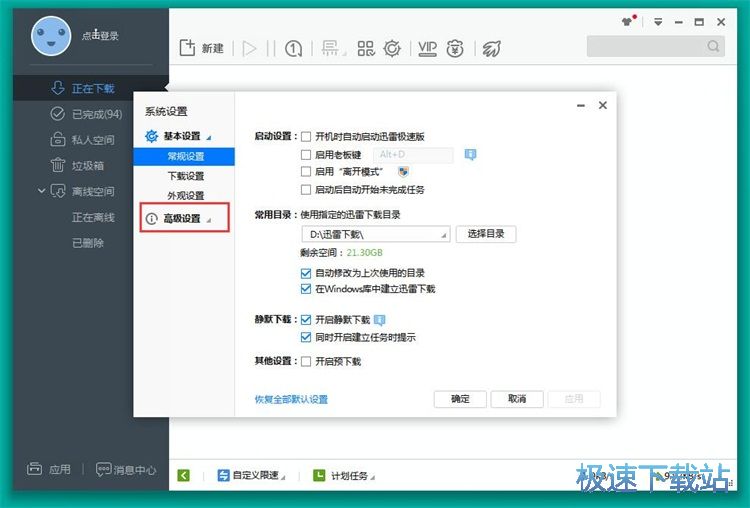Click the delete task toolbar icon
The height and width of the screenshot is (508, 750).
click(330, 48)
